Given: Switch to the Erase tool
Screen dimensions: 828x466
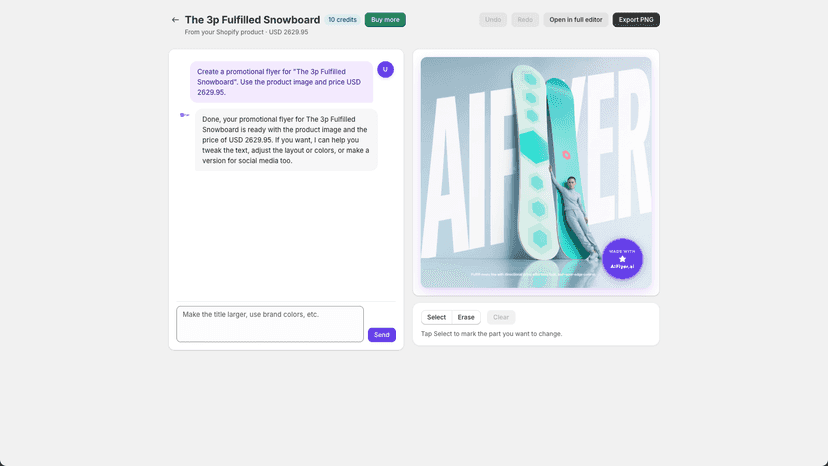Looking at the screenshot, I should (466, 317).
